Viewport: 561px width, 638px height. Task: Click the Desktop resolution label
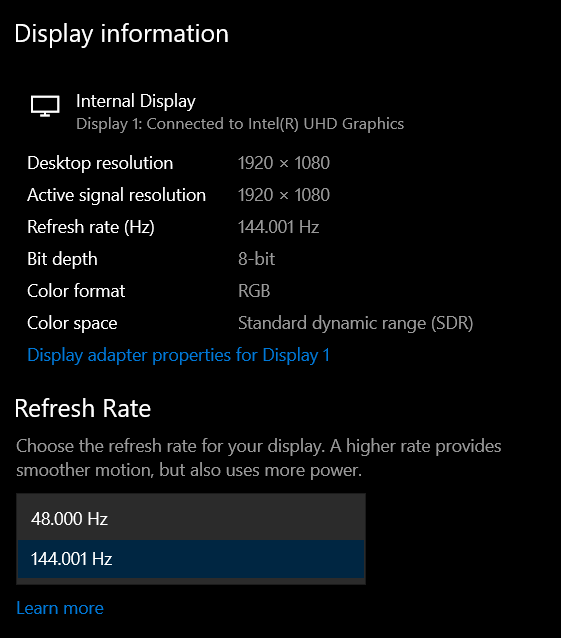pyautogui.click(x=100, y=163)
